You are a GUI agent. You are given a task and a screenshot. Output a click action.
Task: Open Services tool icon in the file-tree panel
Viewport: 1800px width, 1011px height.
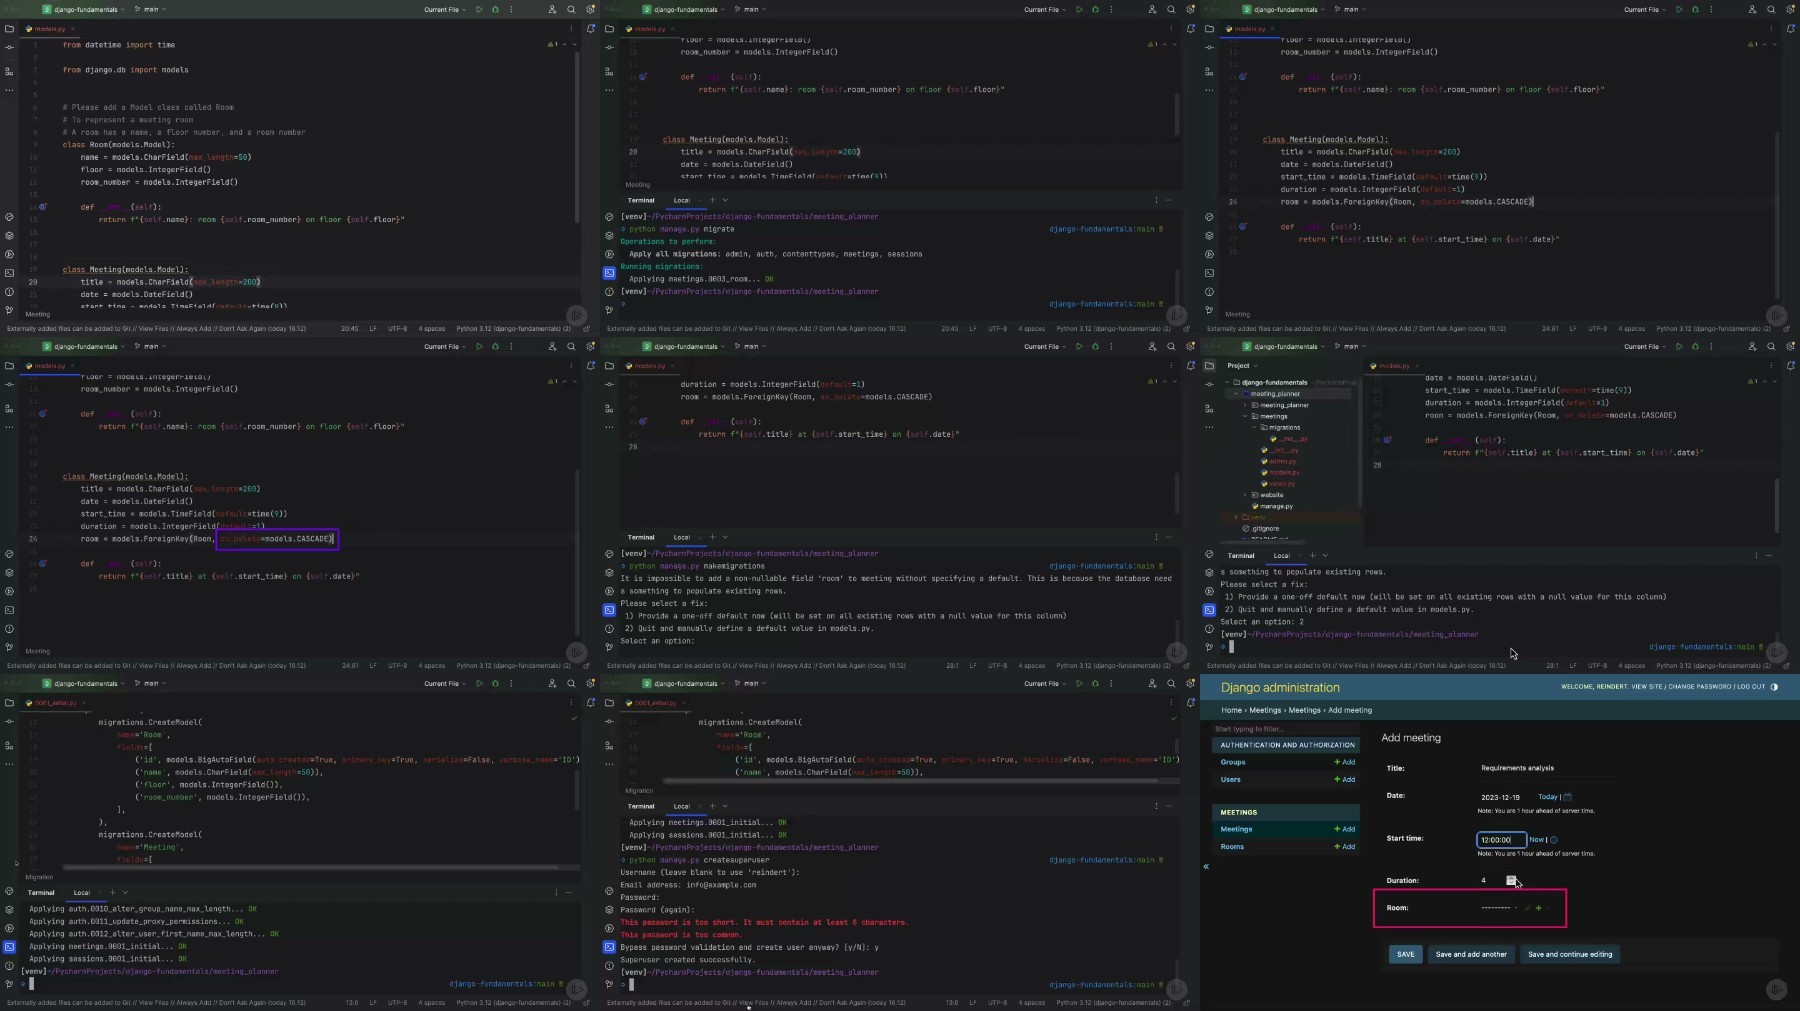tap(1209, 591)
